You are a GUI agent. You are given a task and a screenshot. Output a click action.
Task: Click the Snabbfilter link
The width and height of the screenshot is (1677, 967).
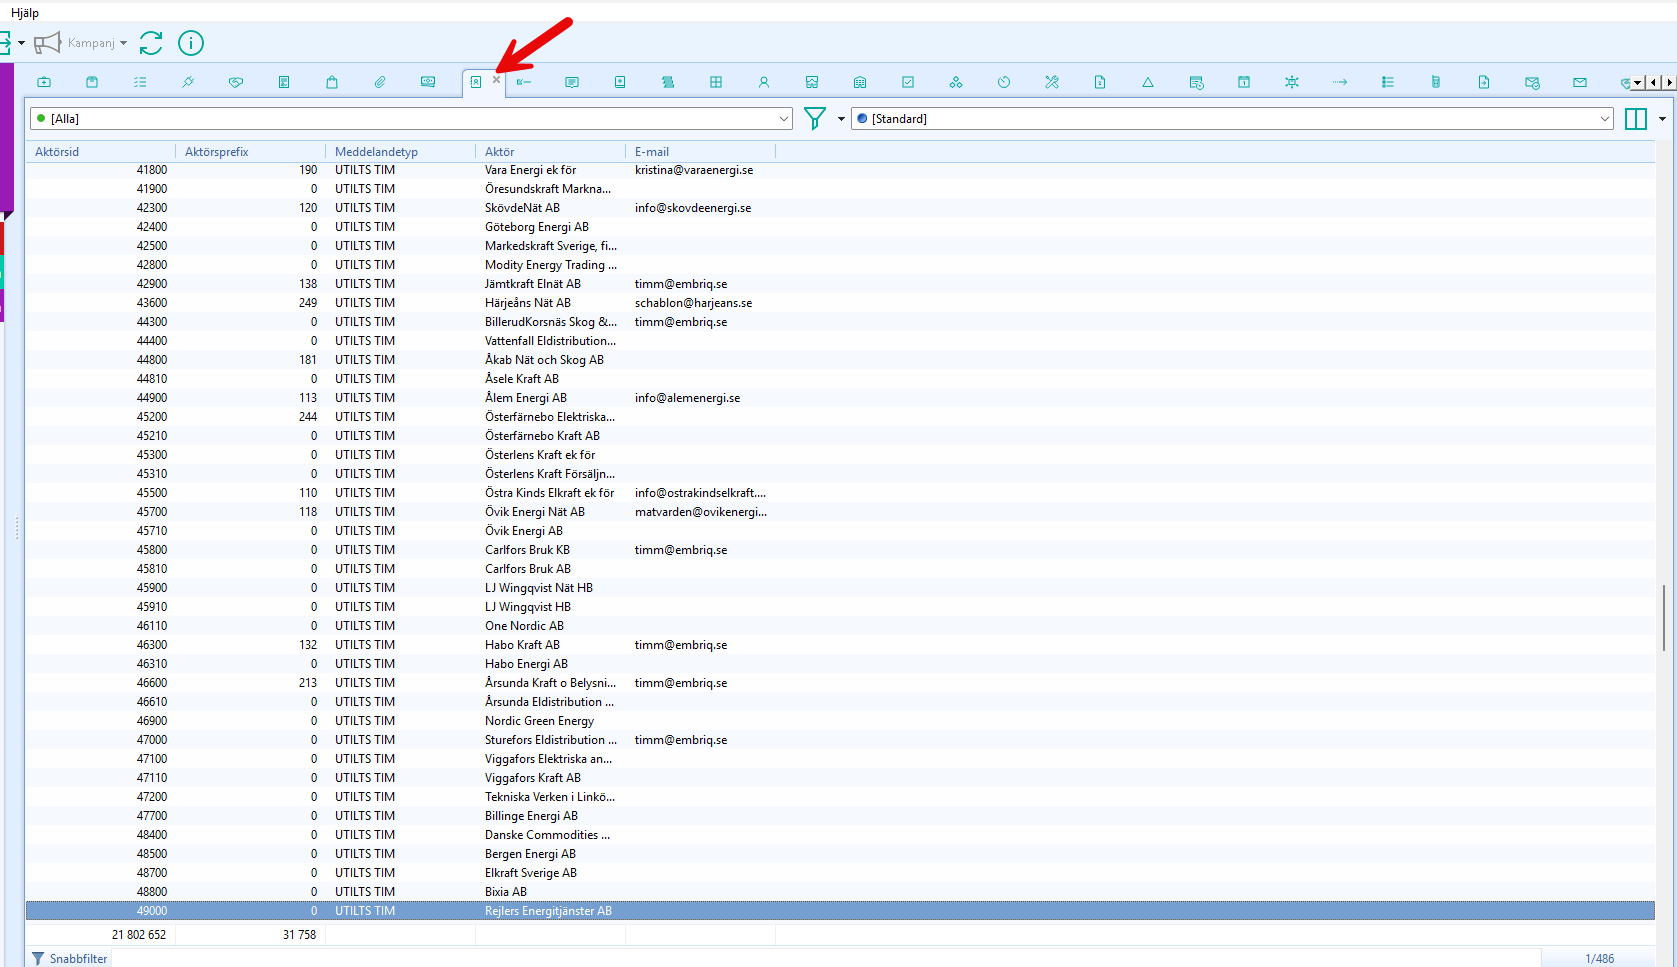pyautogui.click(x=78, y=958)
